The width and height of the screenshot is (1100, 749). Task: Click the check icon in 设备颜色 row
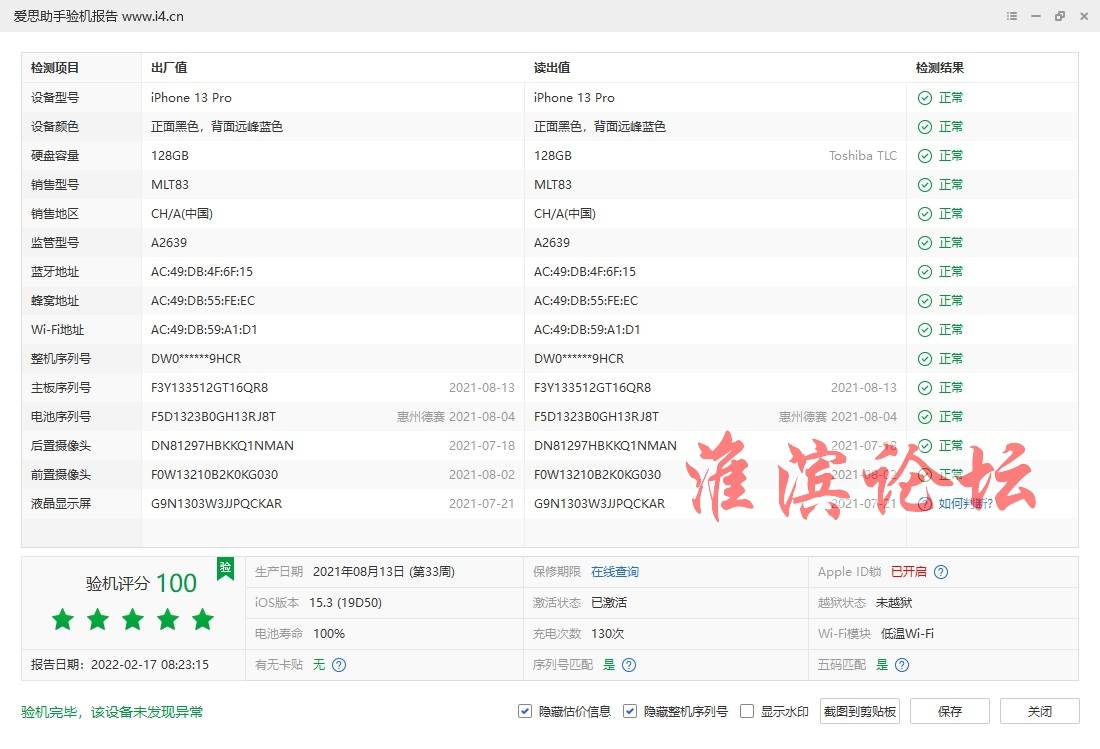925,126
